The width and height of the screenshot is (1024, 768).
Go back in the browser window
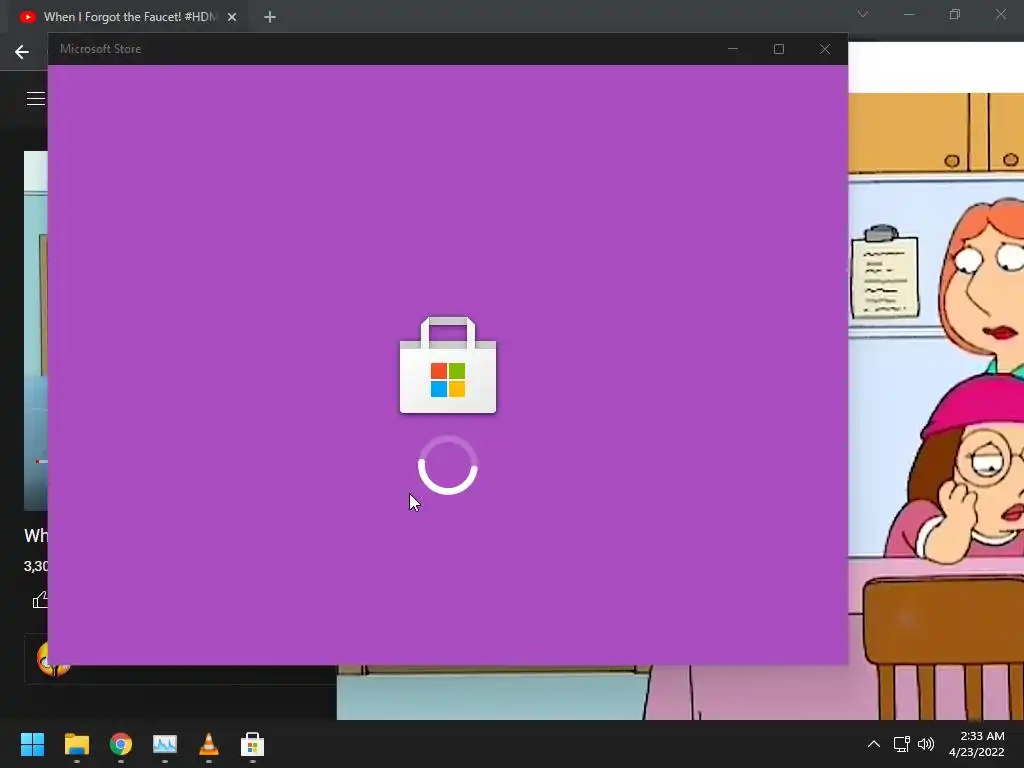pyautogui.click(x=22, y=52)
